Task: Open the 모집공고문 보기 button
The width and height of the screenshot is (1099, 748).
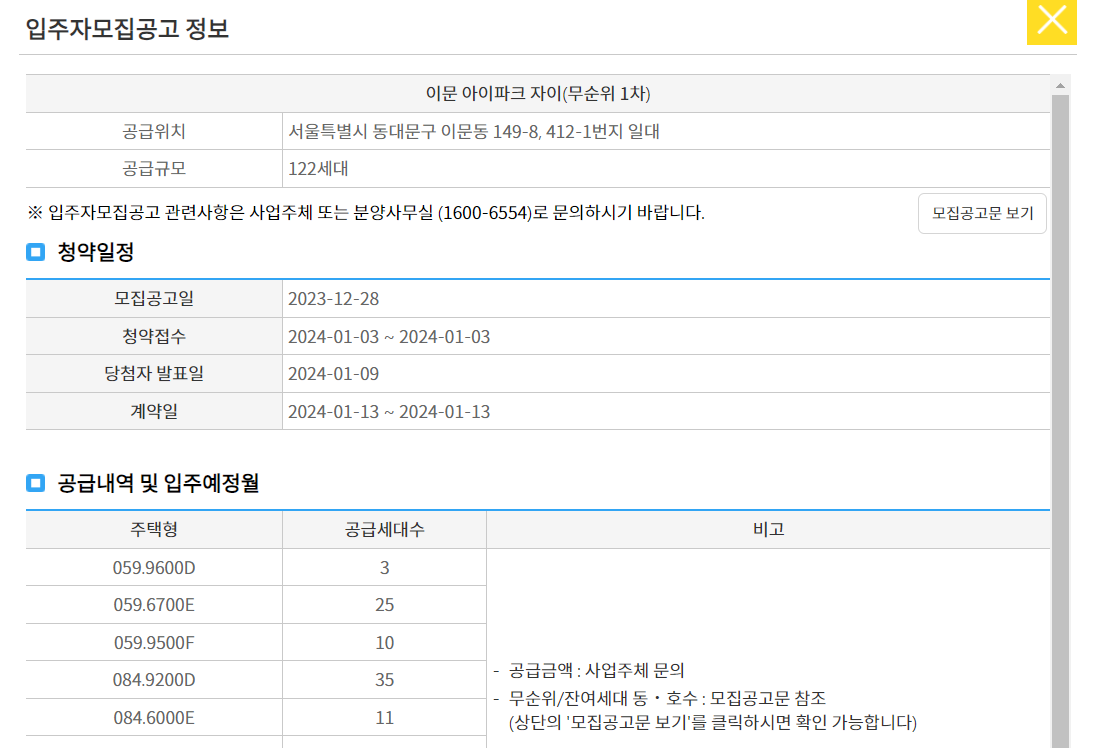Action: tap(982, 213)
